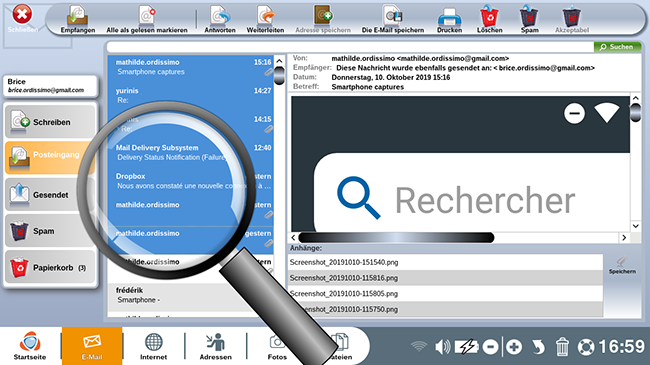Switch to the Internet tab in taskbar
This screenshot has height=365, width=650.
tap(153, 346)
